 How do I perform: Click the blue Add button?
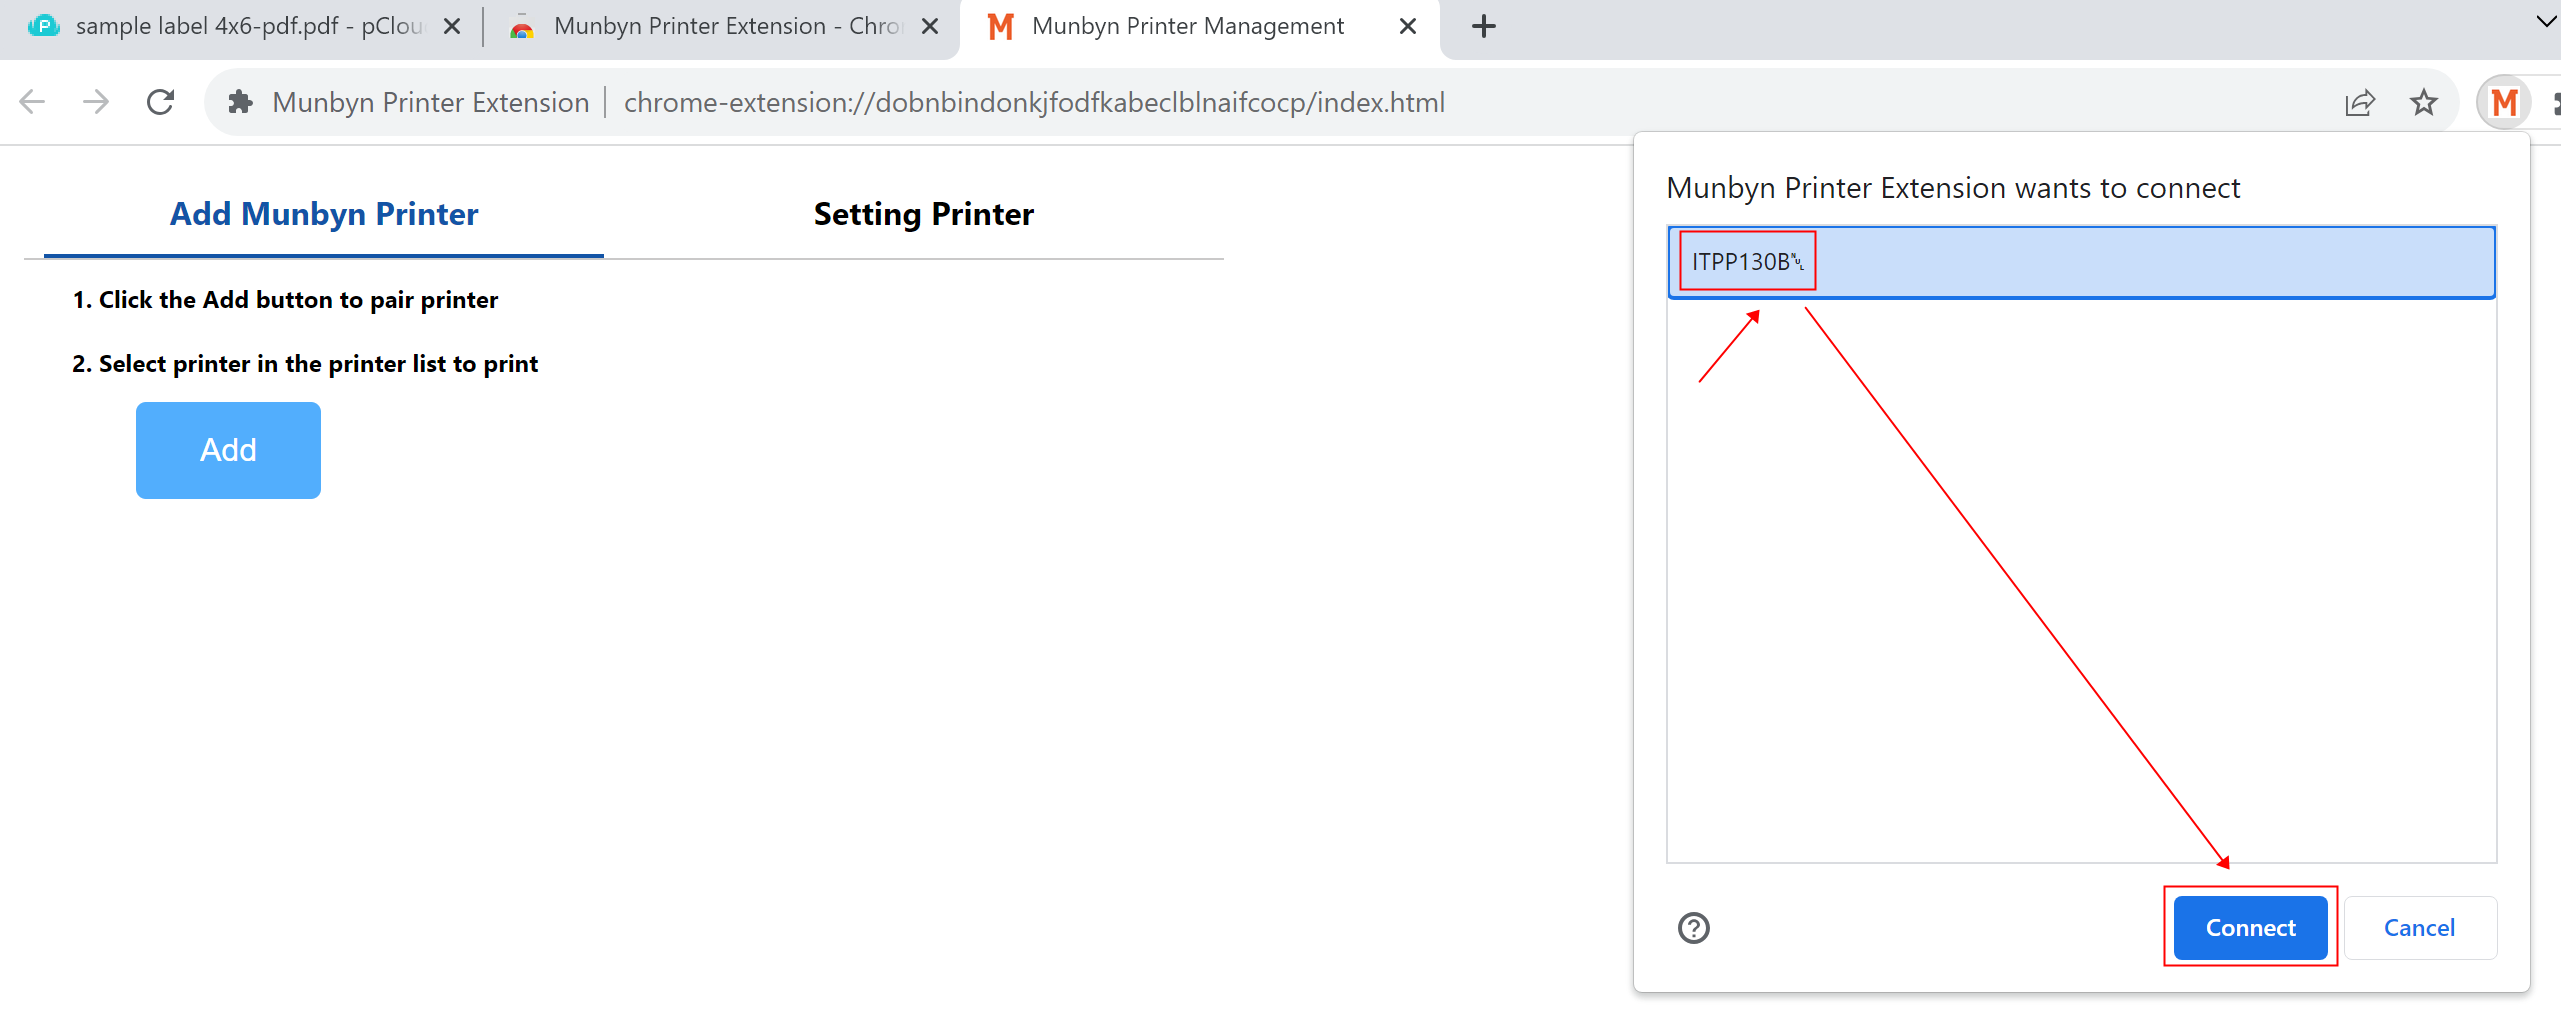(x=228, y=450)
